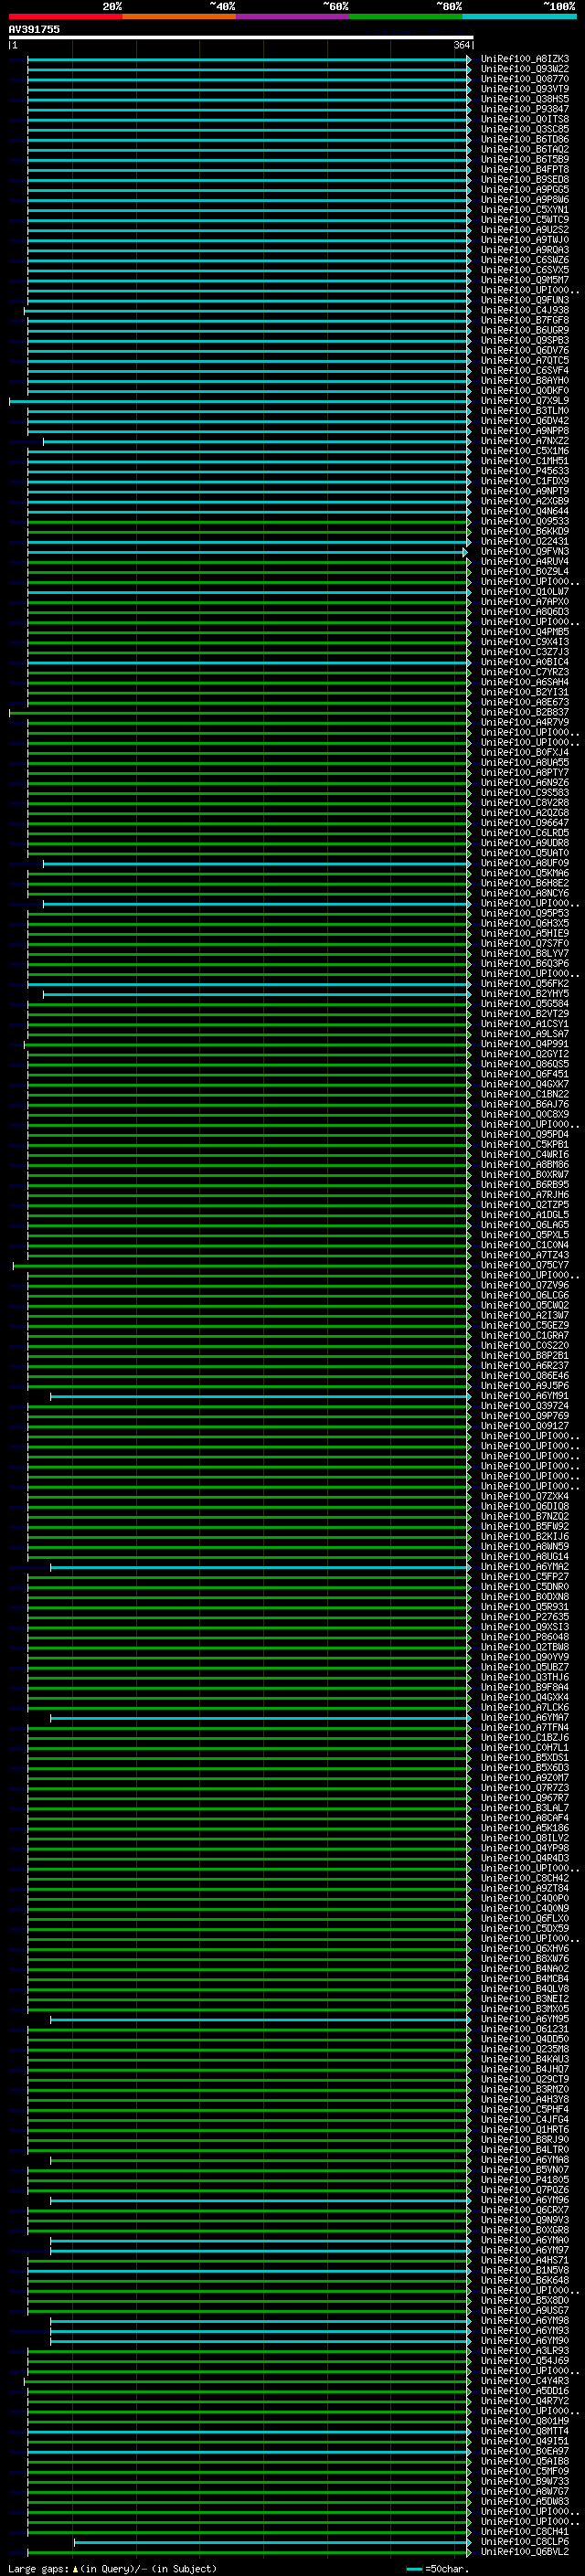Select hit UniRef100_Q4N644

tap(525, 511)
